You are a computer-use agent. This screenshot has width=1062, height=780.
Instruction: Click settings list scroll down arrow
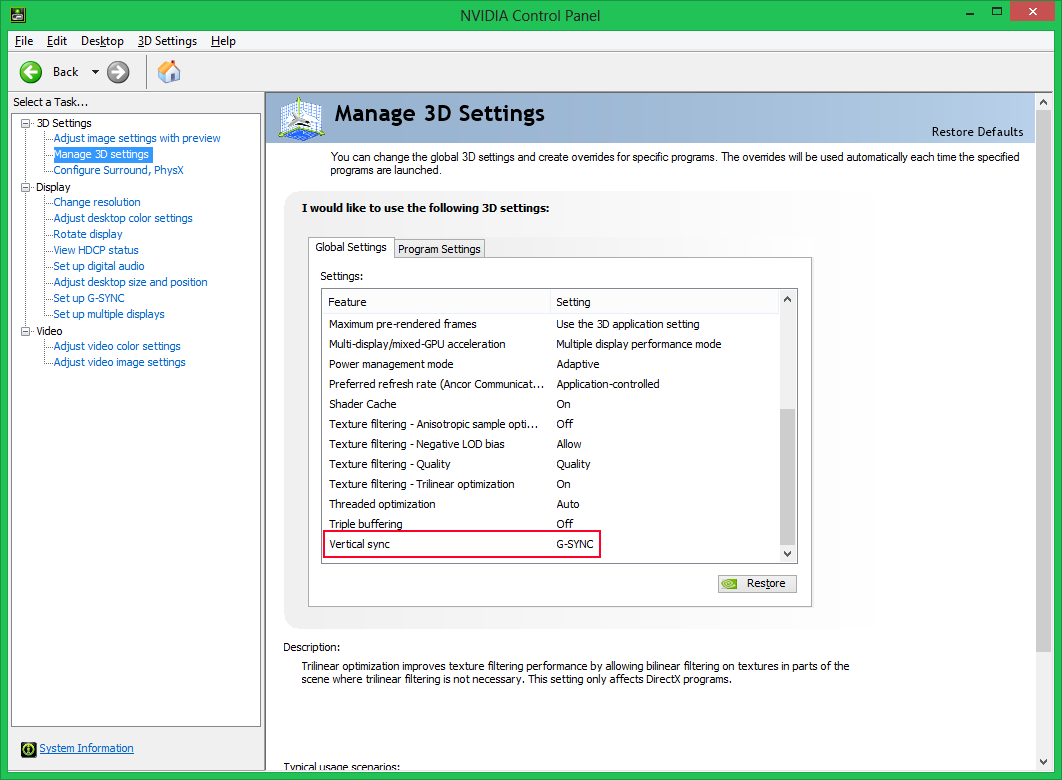(x=787, y=554)
